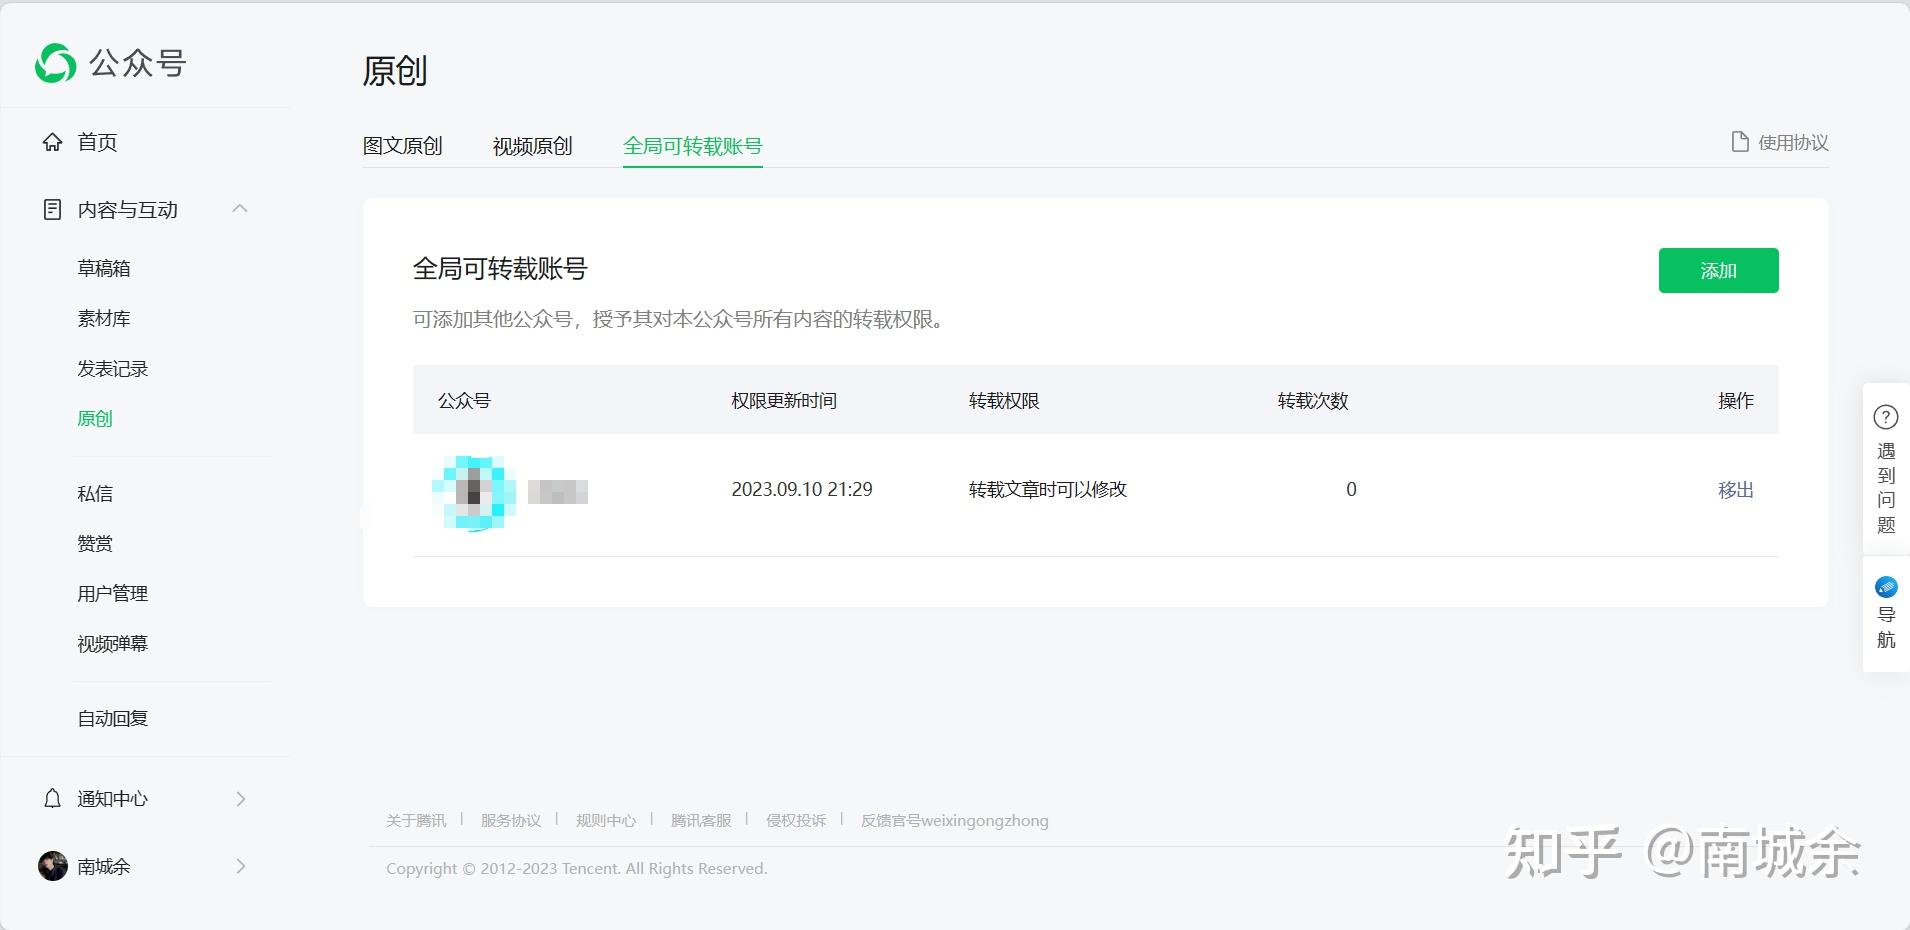The height and width of the screenshot is (930, 1910).
Task: Open the 关于腾讯 footer link
Action: click(x=416, y=820)
